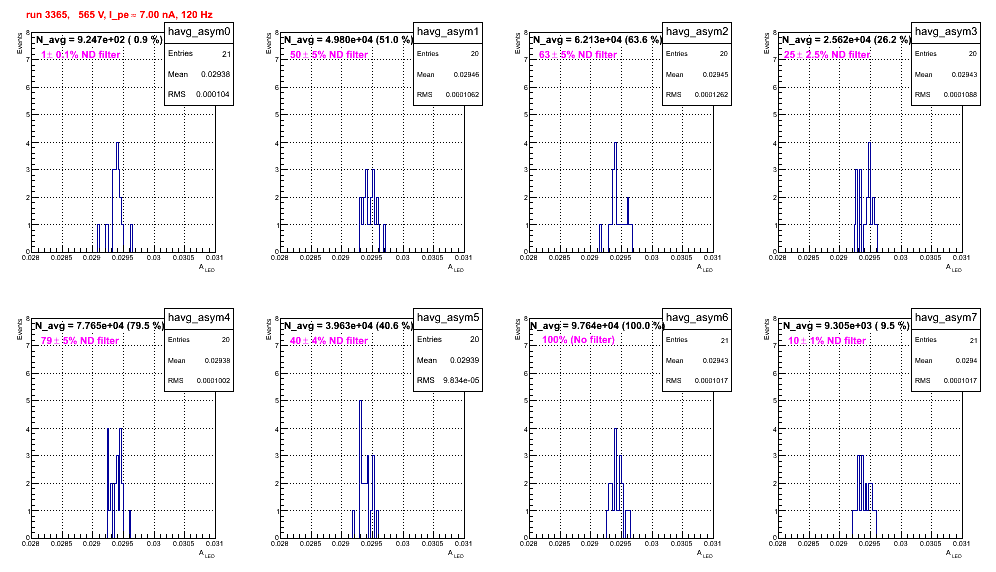The width and height of the screenshot is (996, 572).
Task: Click the N_avg = 9.247e+02 label
Action: 98,39
